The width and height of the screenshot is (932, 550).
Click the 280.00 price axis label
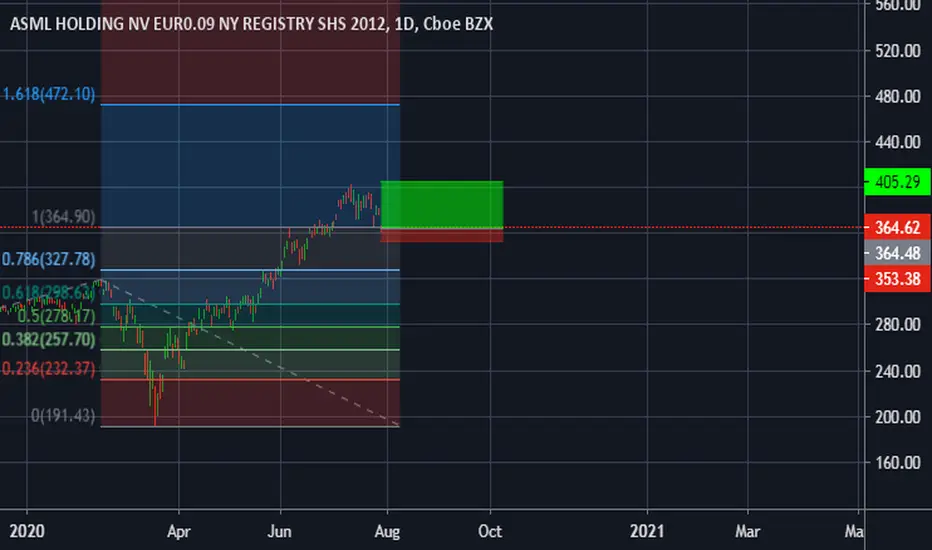click(898, 325)
